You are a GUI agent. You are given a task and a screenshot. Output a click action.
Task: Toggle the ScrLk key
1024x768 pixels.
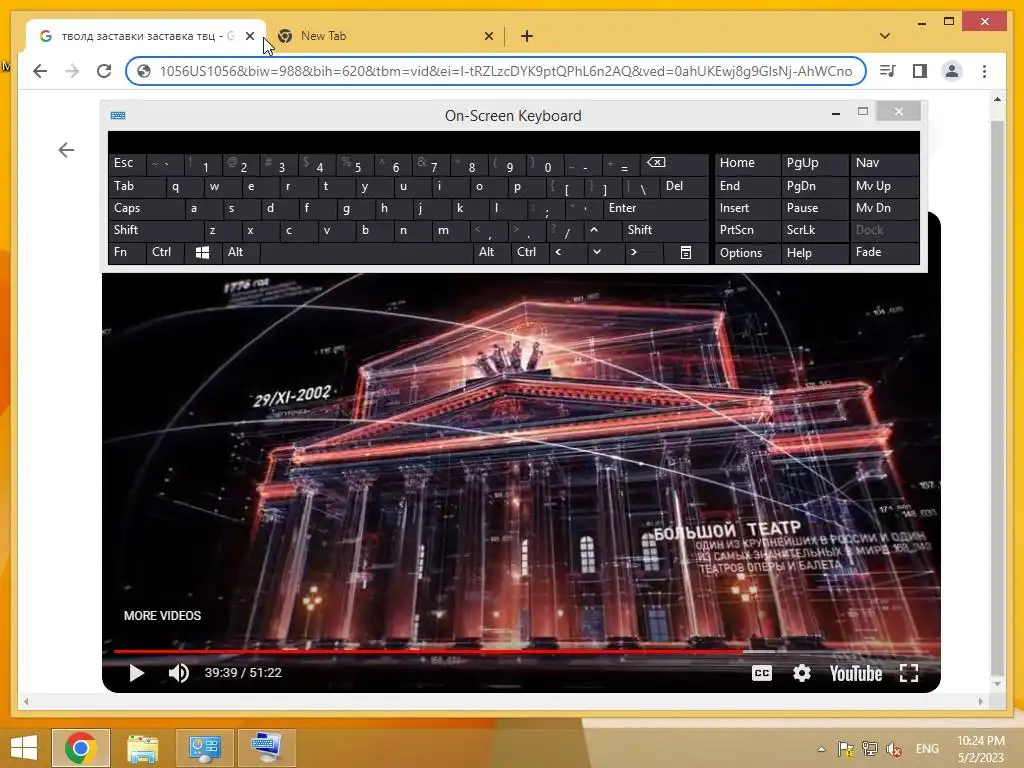814,231
